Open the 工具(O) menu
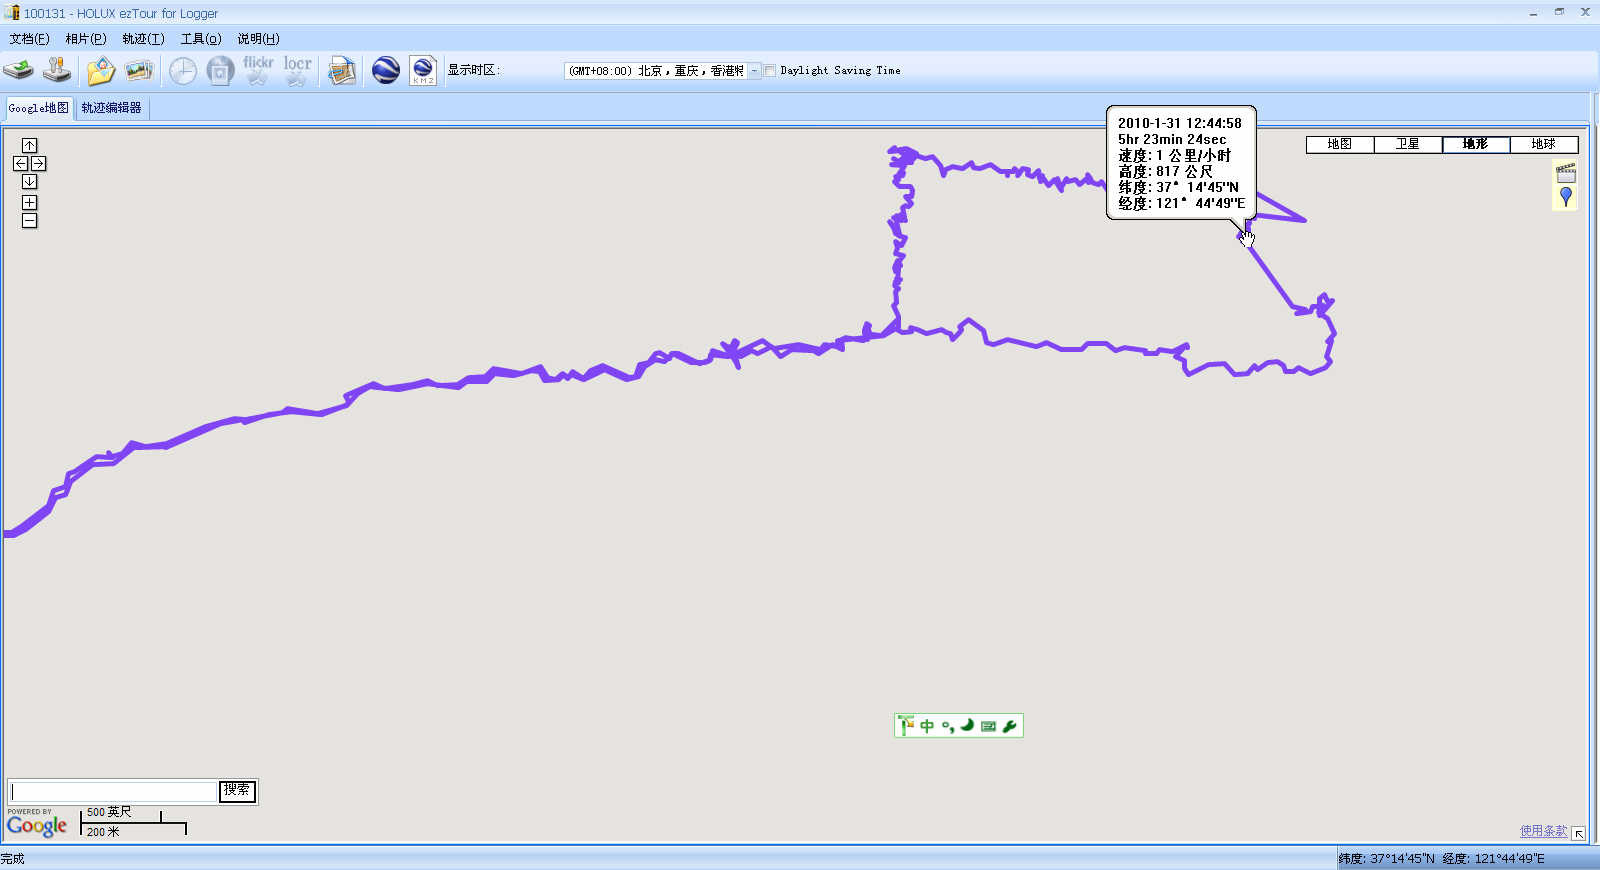Viewport: 1600px width, 870px height. coord(201,38)
